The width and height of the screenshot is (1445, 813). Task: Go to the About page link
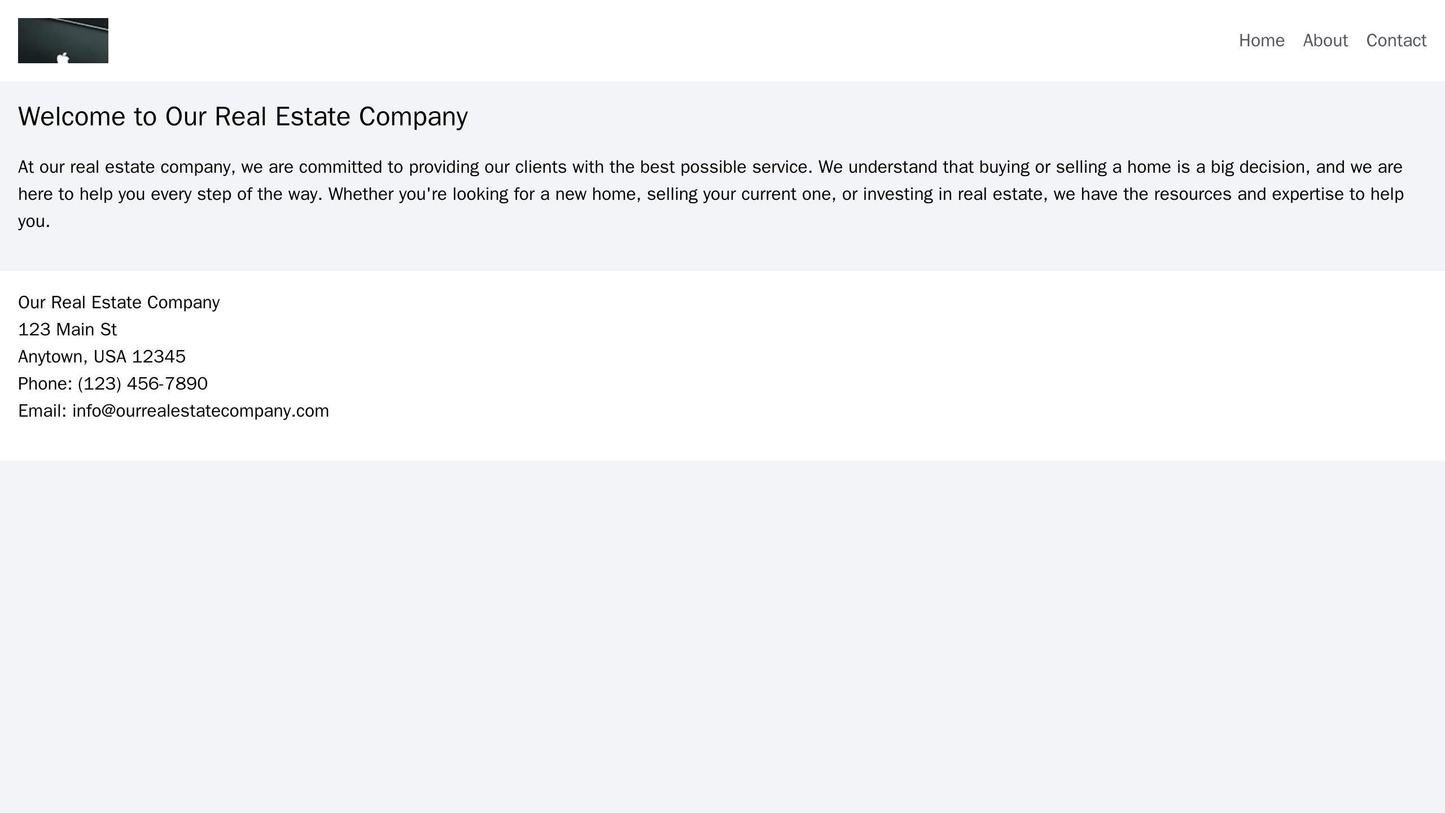pos(1325,40)
